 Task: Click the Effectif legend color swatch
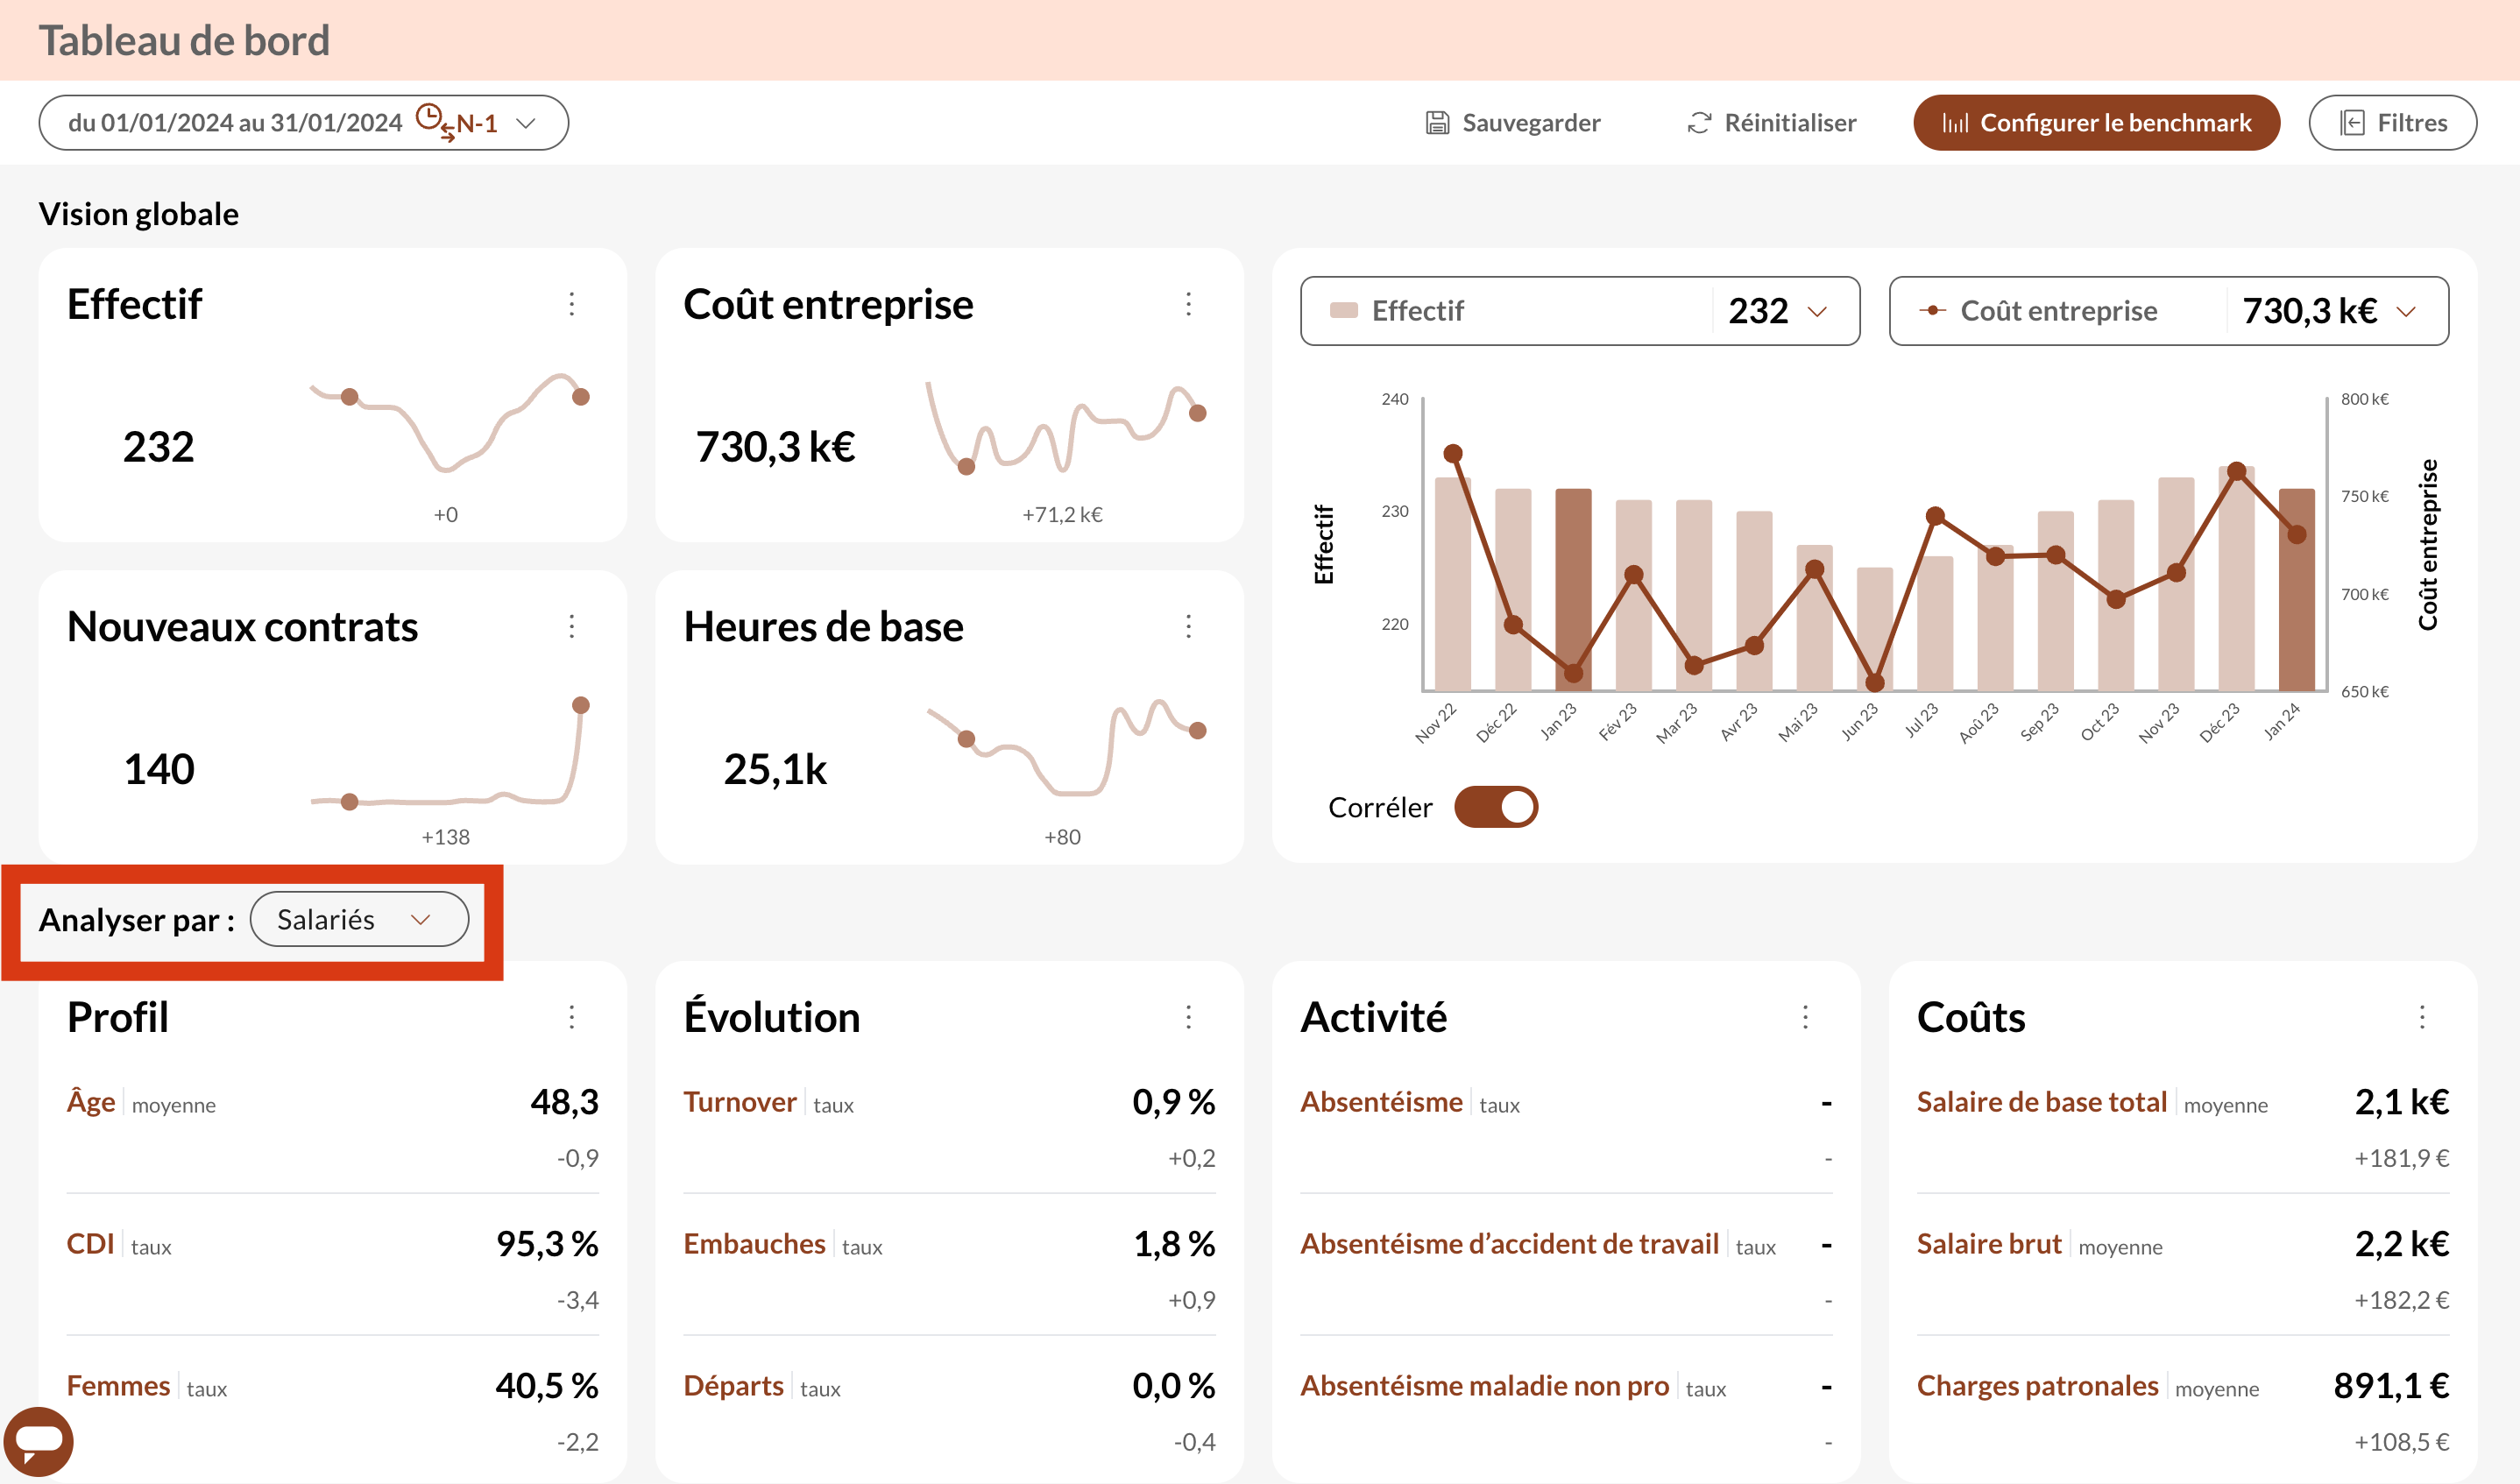coord(1343,311)
